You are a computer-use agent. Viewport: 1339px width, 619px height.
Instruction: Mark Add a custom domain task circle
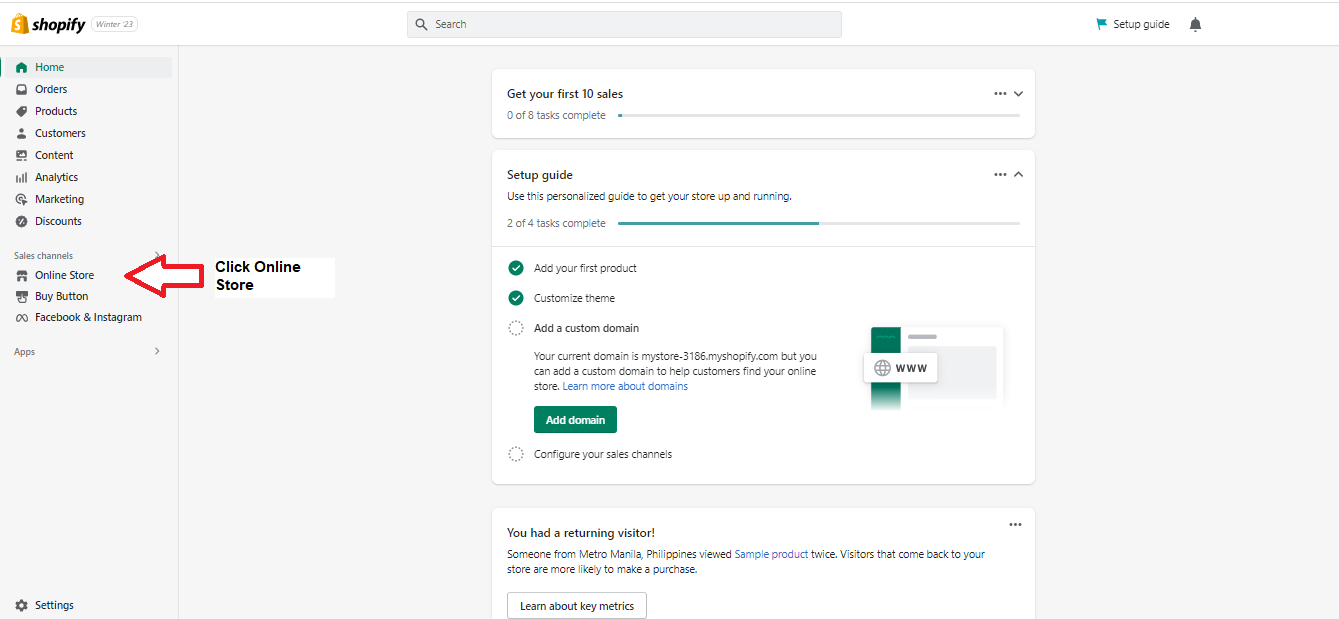coord(516,328)
